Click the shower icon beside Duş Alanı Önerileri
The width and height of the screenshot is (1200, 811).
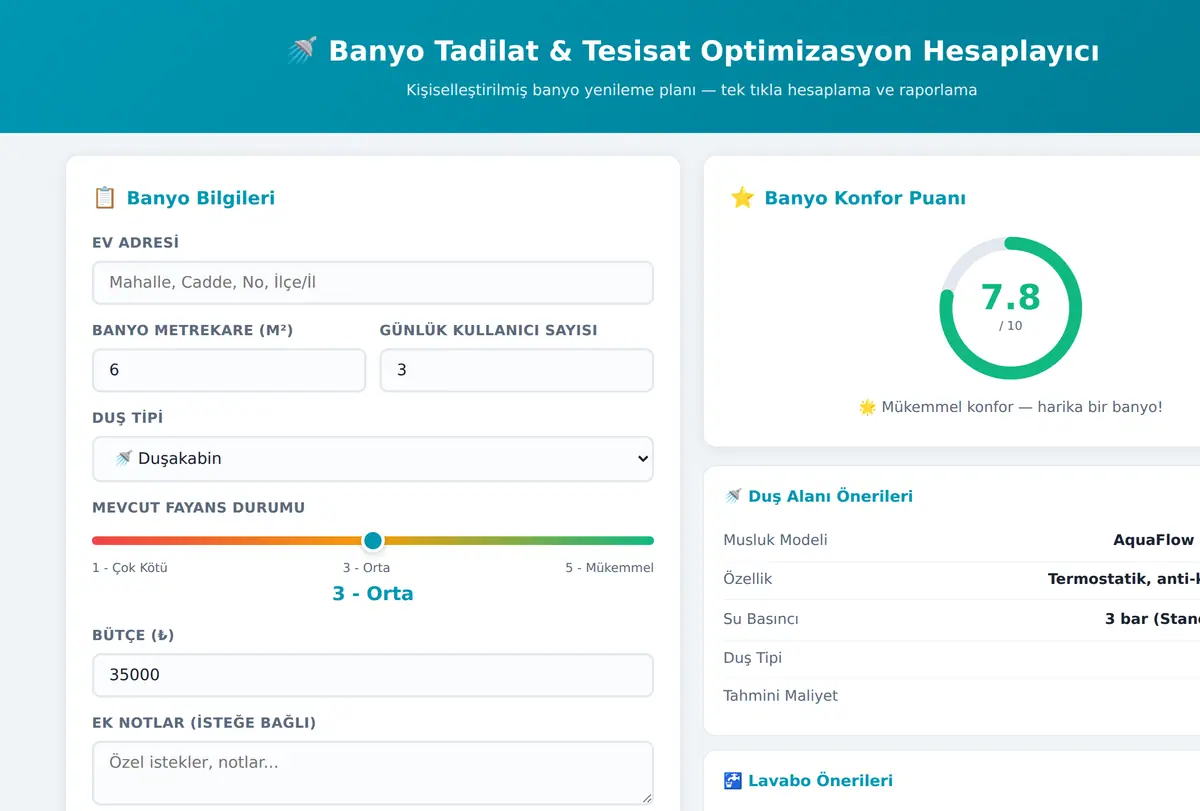tap(732, 496)
